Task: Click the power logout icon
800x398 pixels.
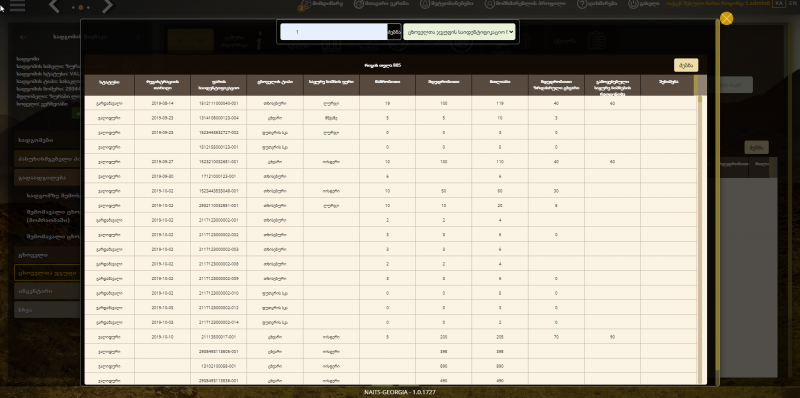Action: (x=633, y=4)
